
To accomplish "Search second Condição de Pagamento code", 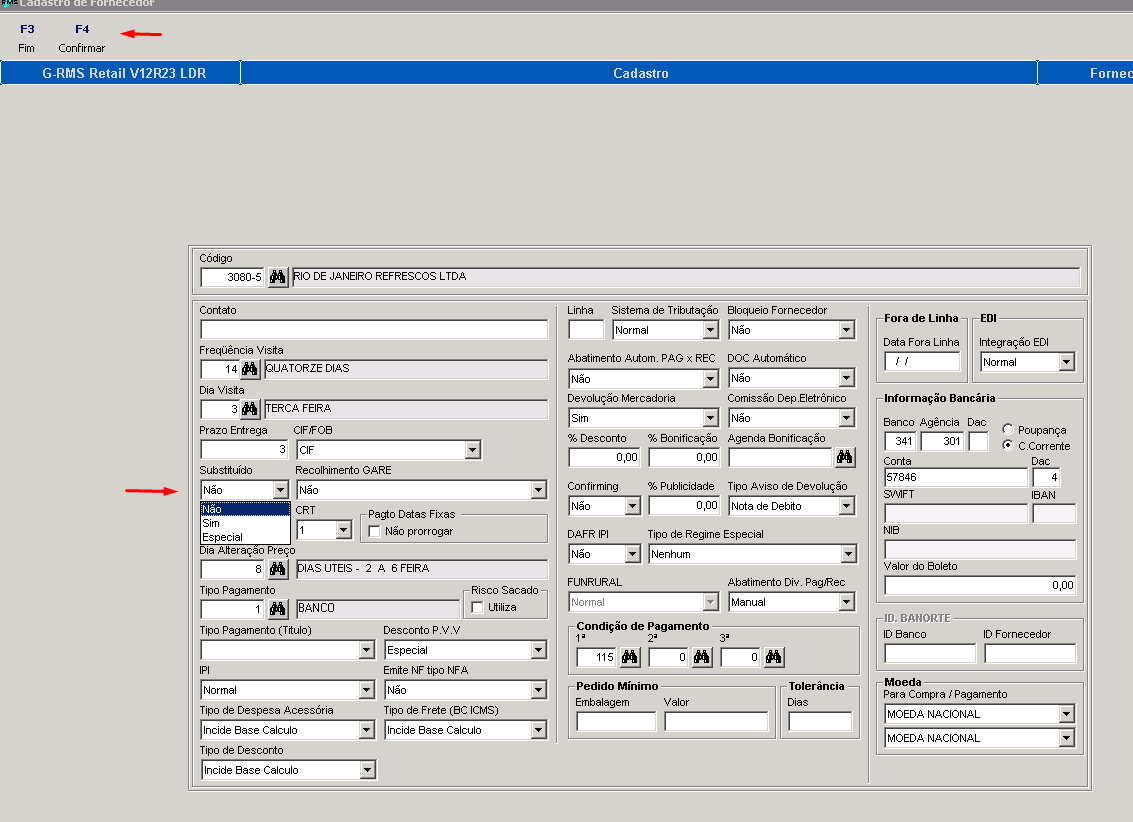I will 702,657.
